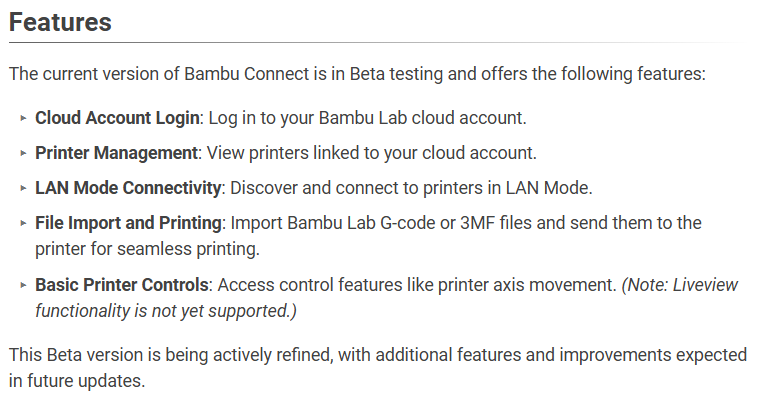The height and width of the screenshot is (407, 761).
Task: Click the text 'Discover and connect to printers in LAN Mode'
Action: [411, 188]
